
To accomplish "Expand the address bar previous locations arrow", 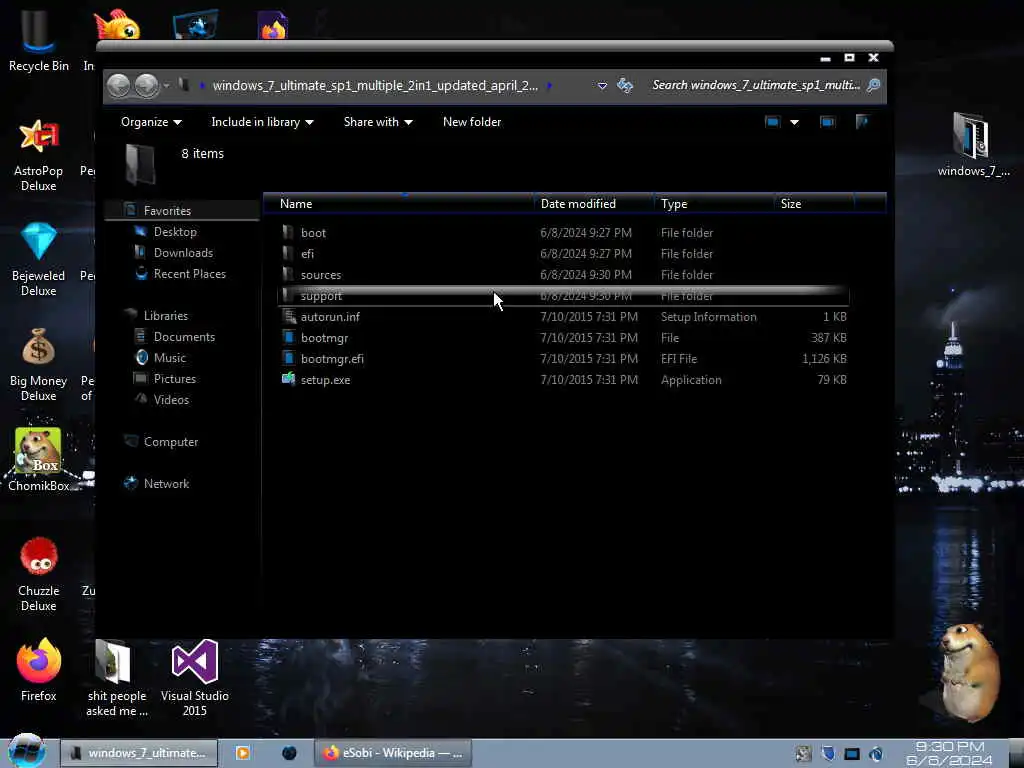I will [602, 86].
